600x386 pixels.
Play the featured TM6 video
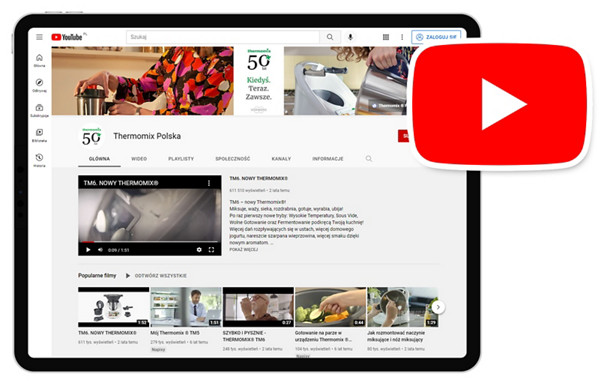(x=88, y=250)
